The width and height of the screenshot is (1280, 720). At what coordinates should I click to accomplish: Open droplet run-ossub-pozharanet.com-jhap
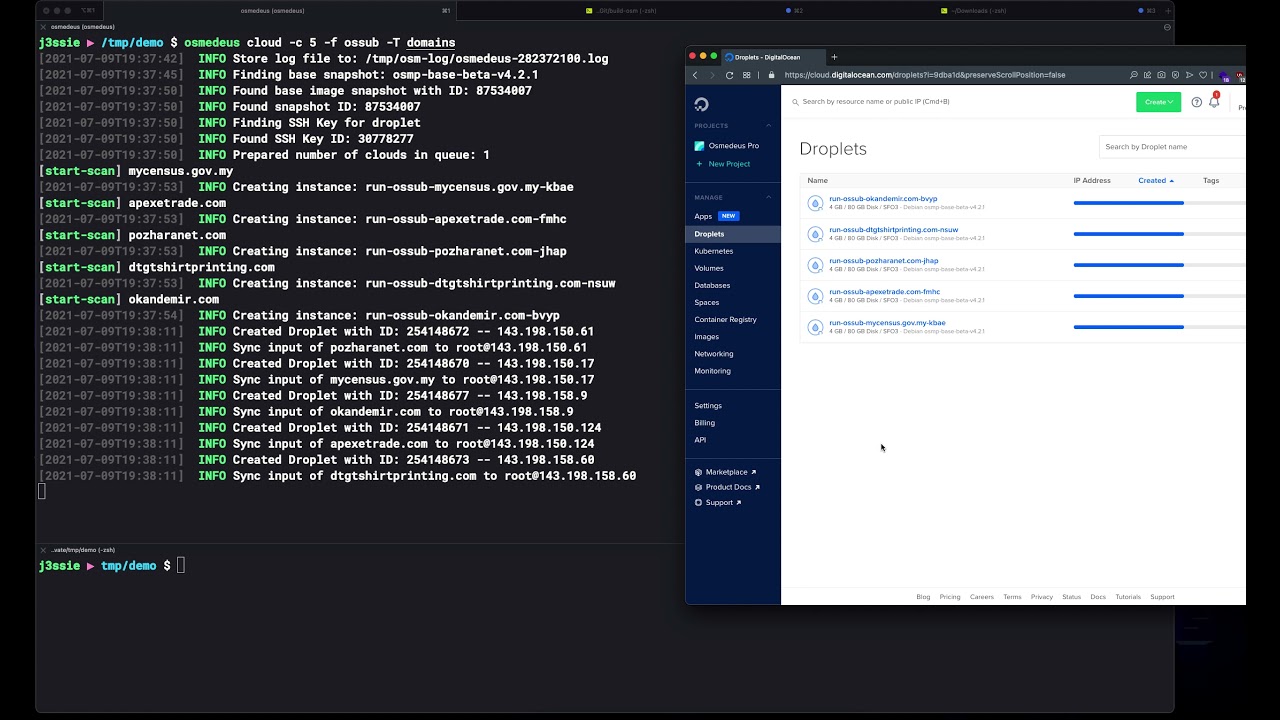883,261
